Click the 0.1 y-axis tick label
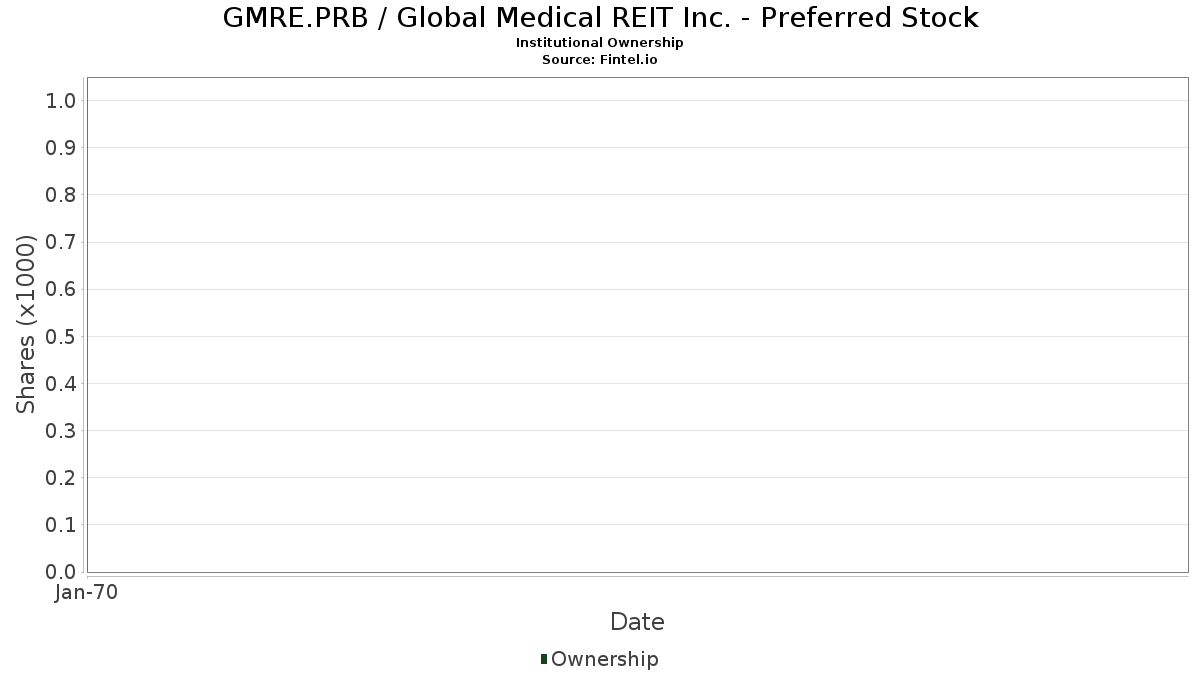The image size is (1200, 675). pyautogui.click(x=61, y=524)
